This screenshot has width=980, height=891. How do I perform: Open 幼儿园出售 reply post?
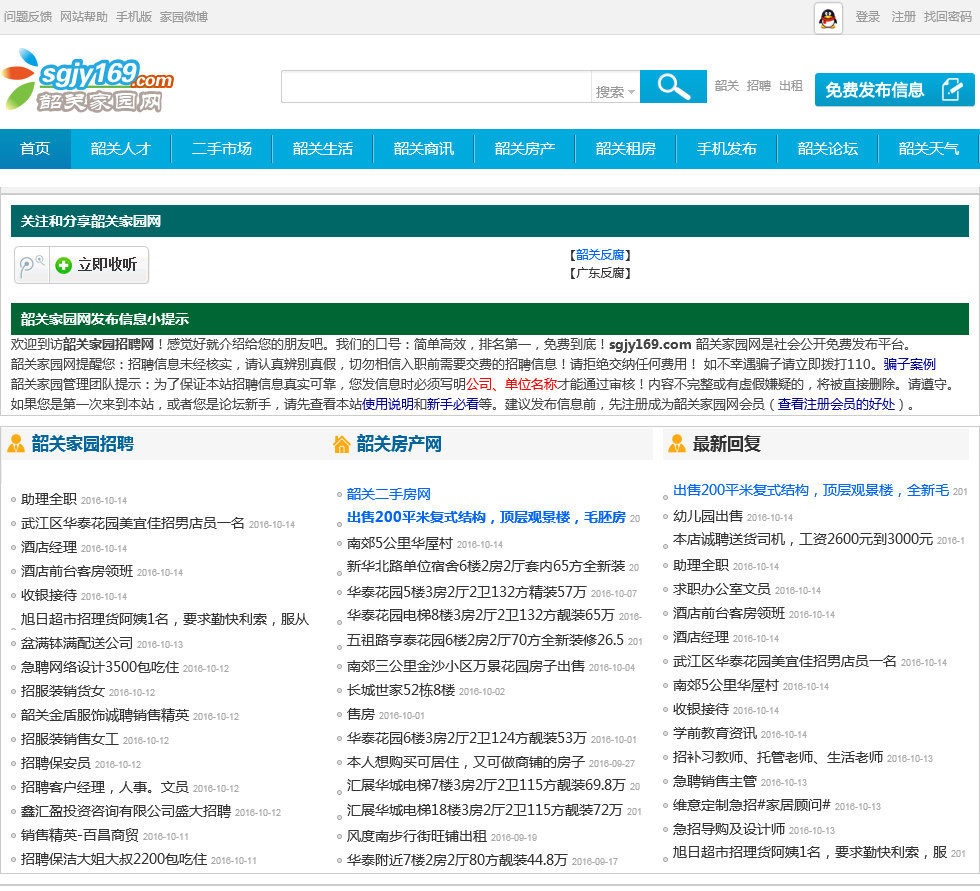click(708, 516)
